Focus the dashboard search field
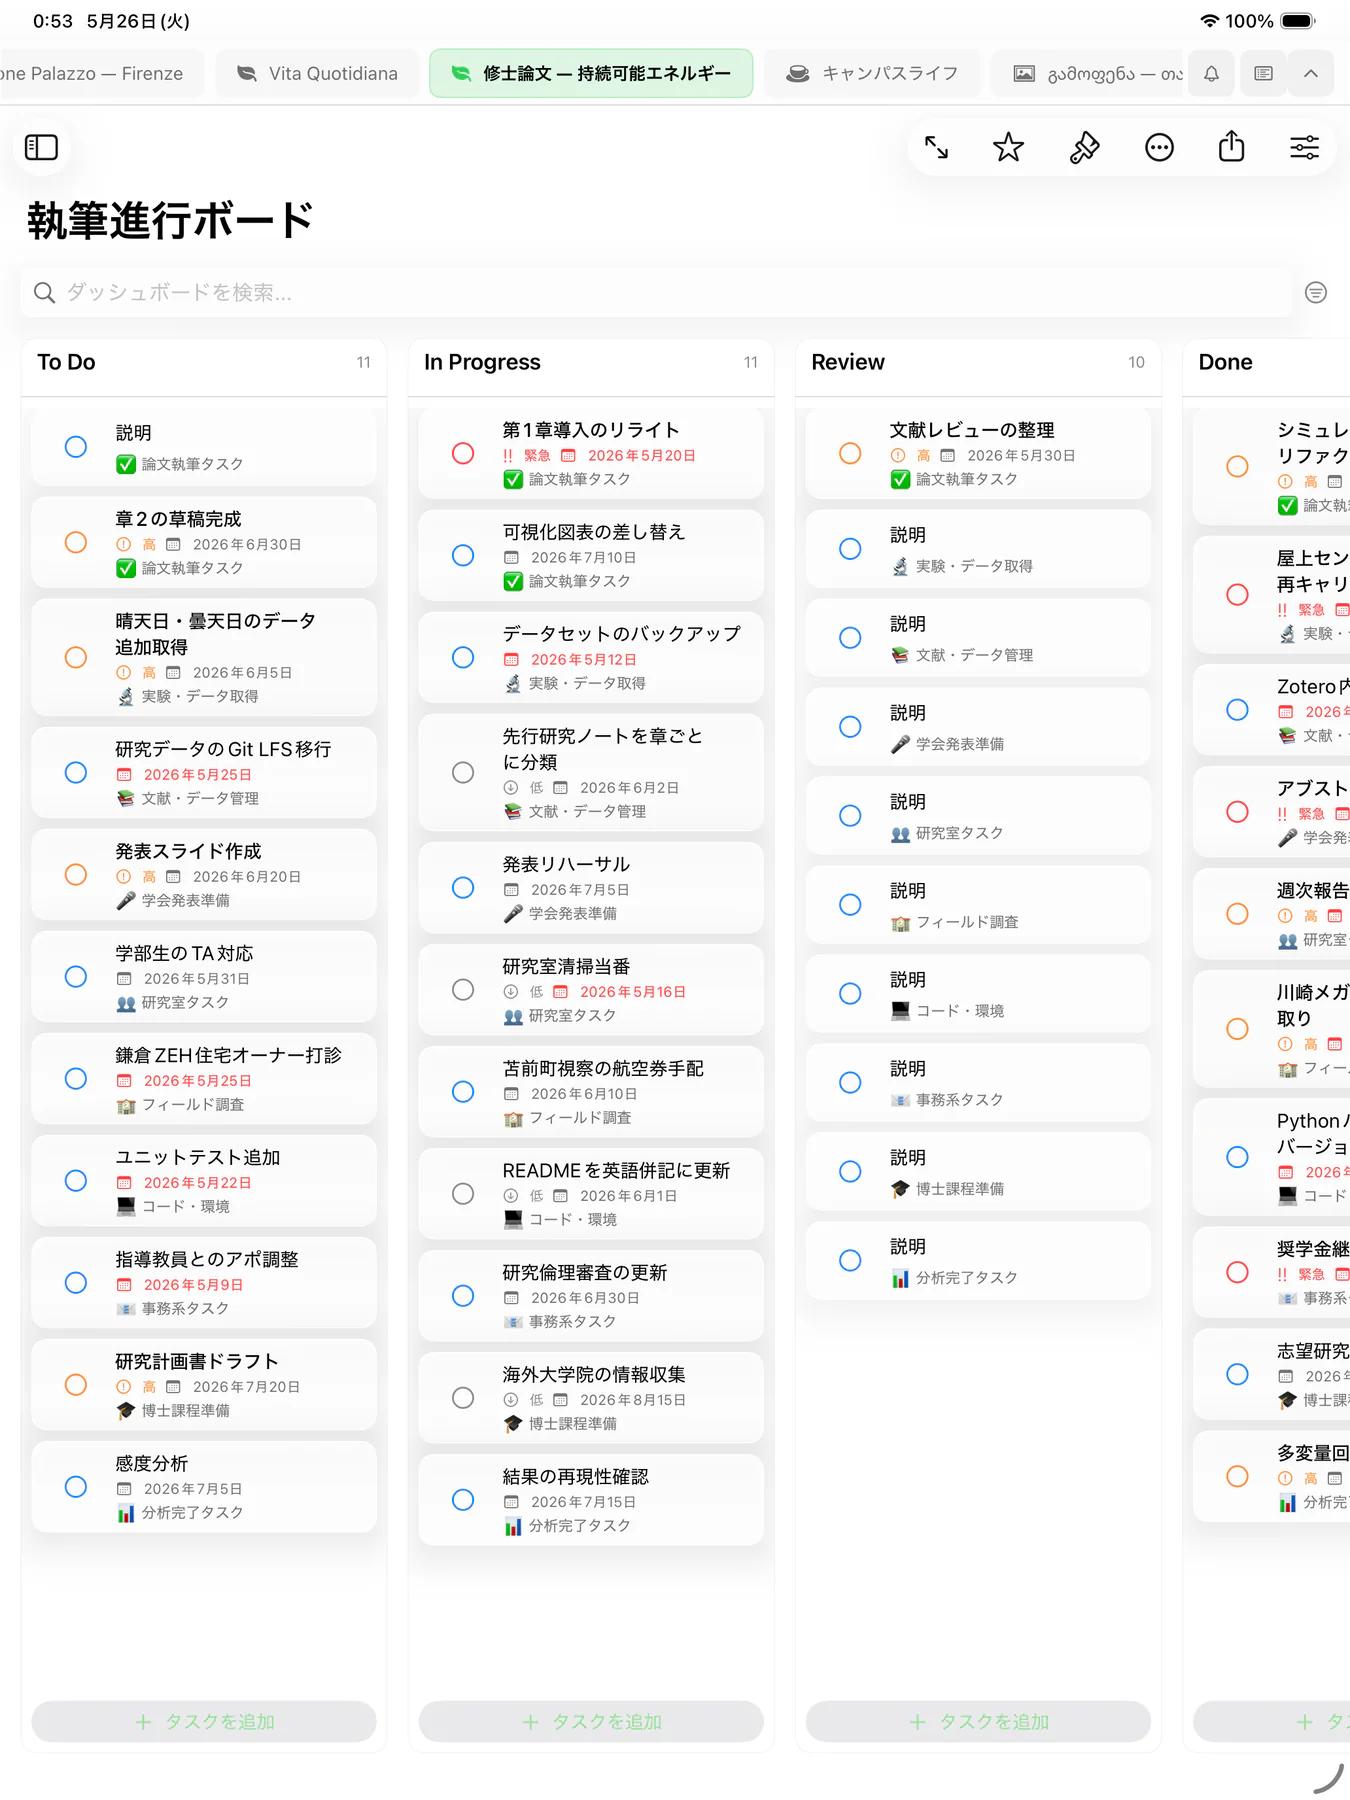This screenshot has height=1800, width=1350. click(656, 292)
